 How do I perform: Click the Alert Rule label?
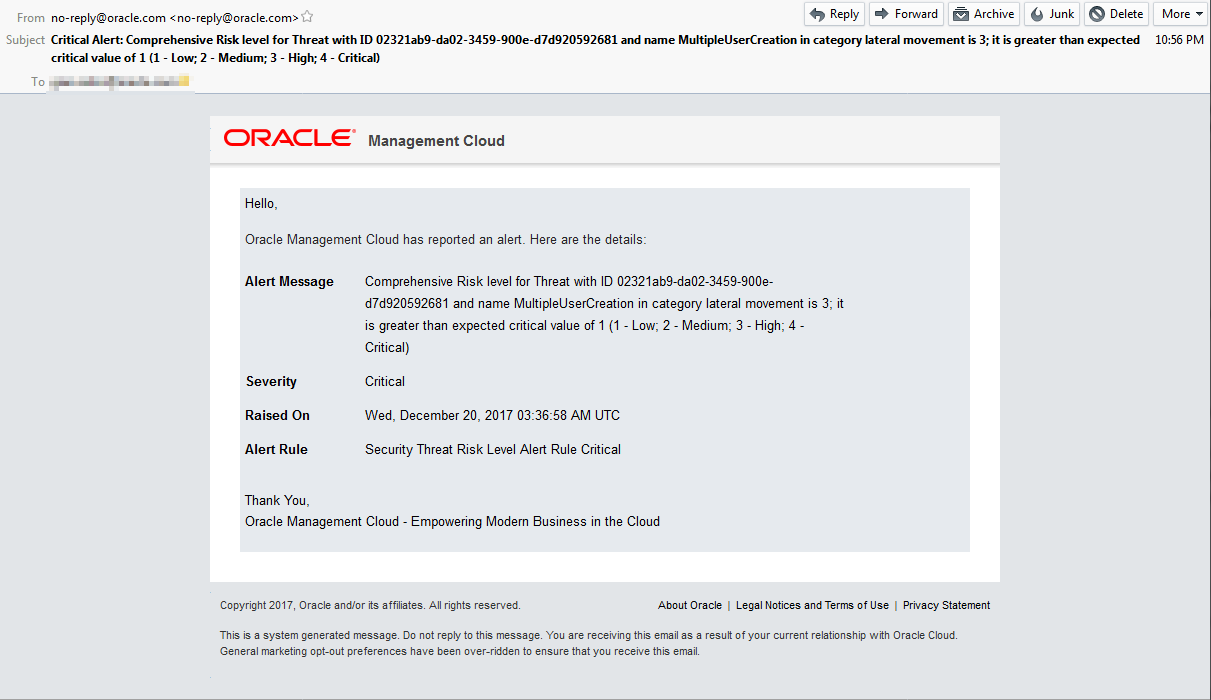(276, 450)
